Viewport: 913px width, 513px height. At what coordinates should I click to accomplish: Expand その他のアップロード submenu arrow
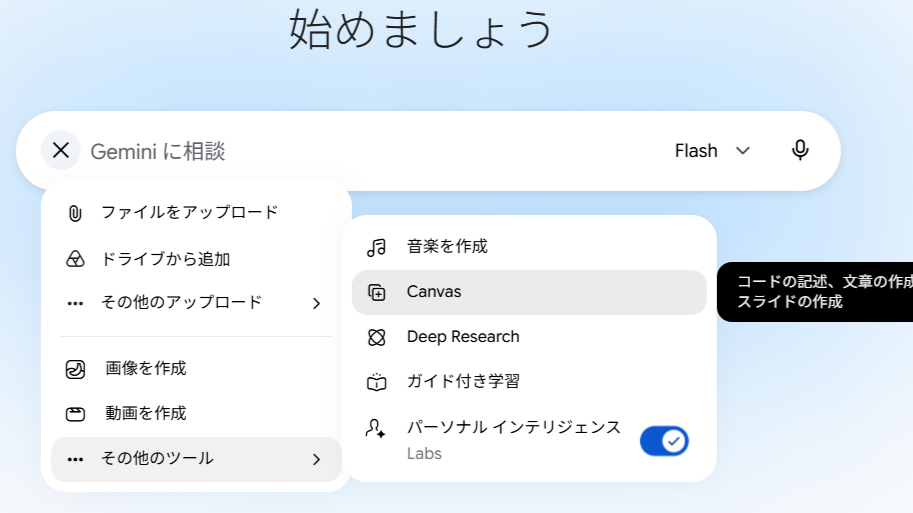pos(316,303)
